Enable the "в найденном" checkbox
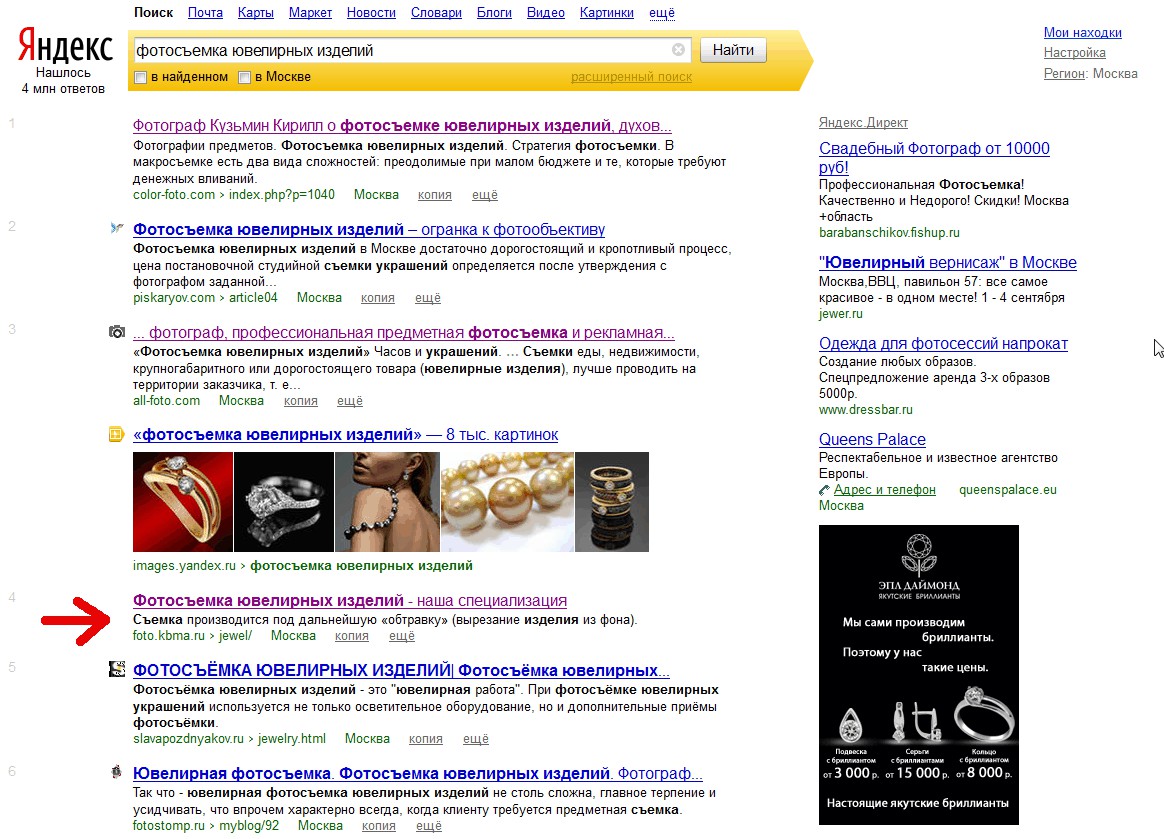1164x839 pixels. [x=140, y=77]
